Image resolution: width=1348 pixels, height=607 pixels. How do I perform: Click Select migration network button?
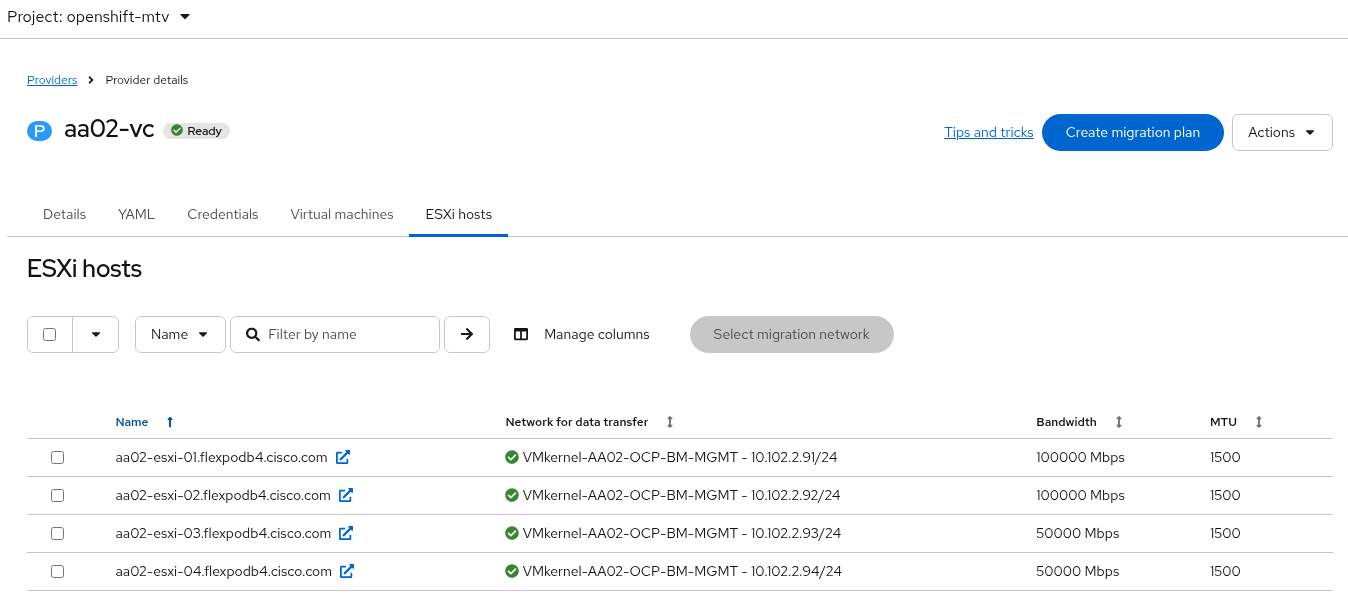coord(792,334)
